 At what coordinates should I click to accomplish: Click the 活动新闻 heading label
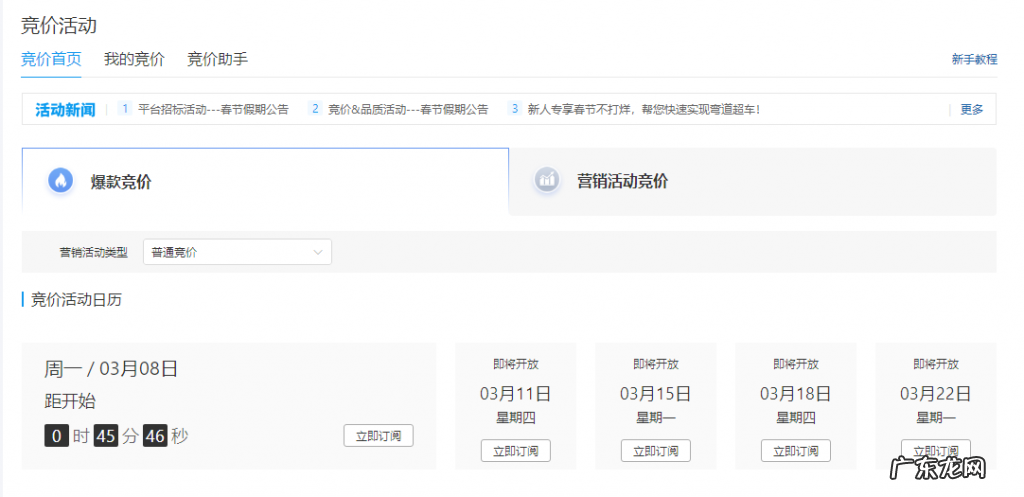(65, 110)
